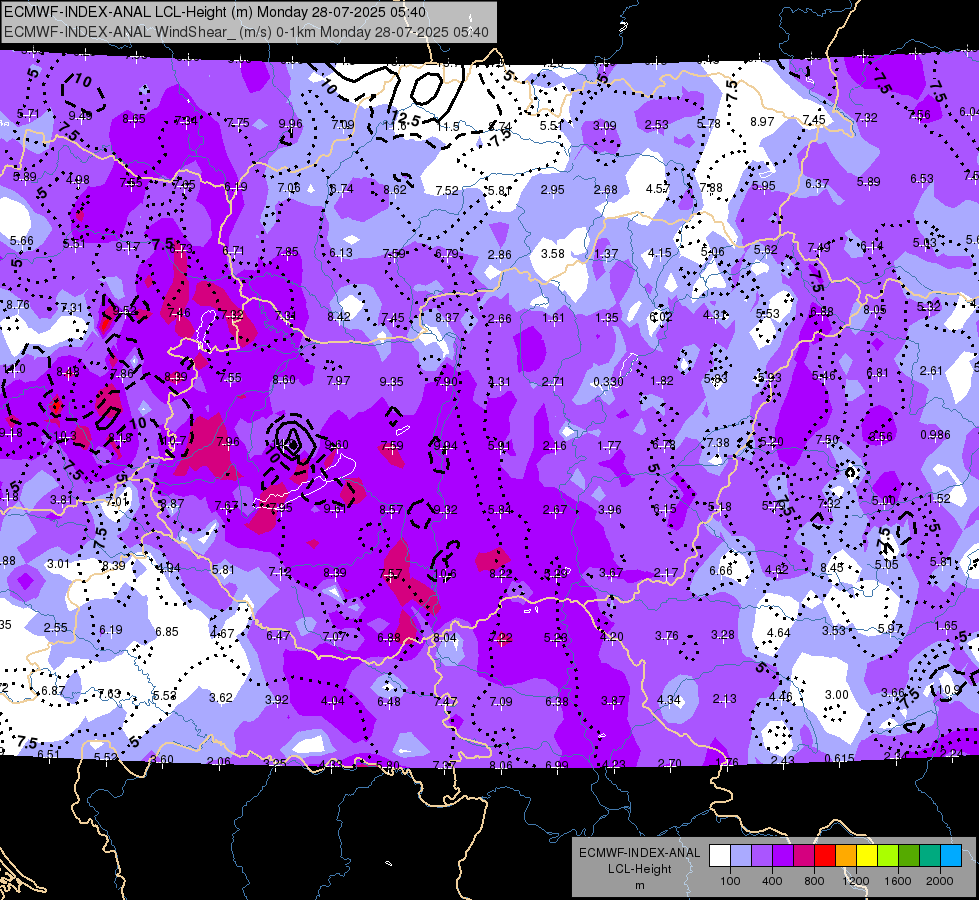Click the map value 8.97
Screen dimensions: 979x900
click(x=762, y=122)
